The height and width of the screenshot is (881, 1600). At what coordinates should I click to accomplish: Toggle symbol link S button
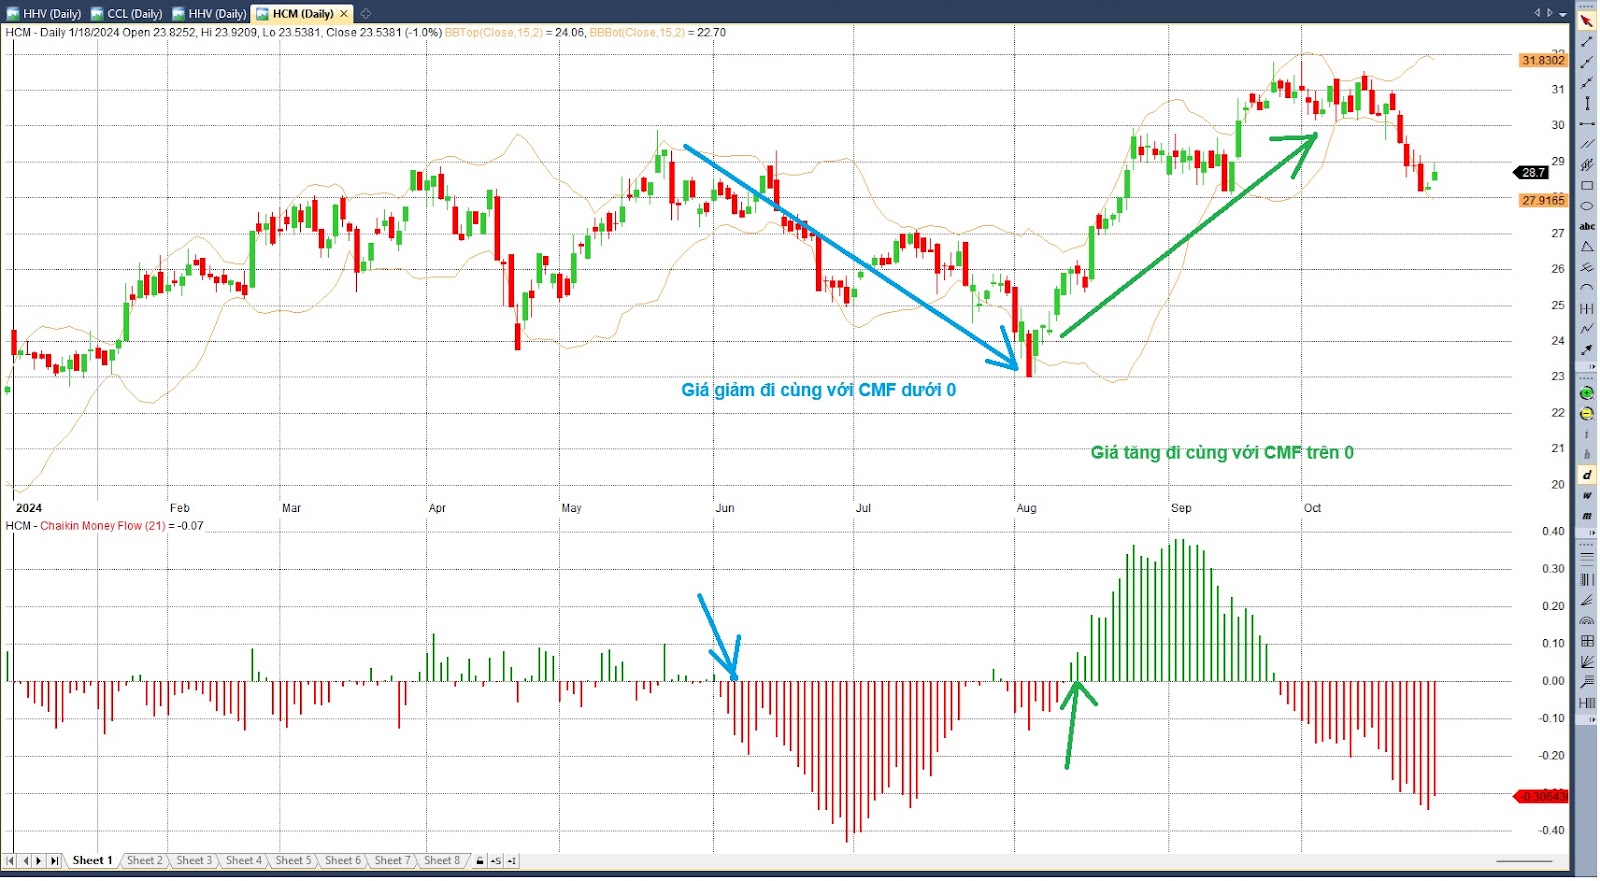coord(496,862)
